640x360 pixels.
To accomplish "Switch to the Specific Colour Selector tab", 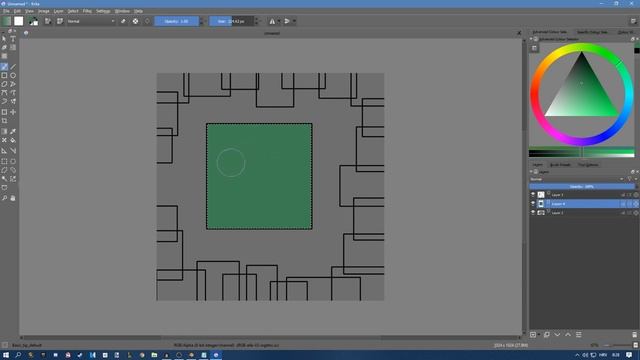I will coord(592,32).
